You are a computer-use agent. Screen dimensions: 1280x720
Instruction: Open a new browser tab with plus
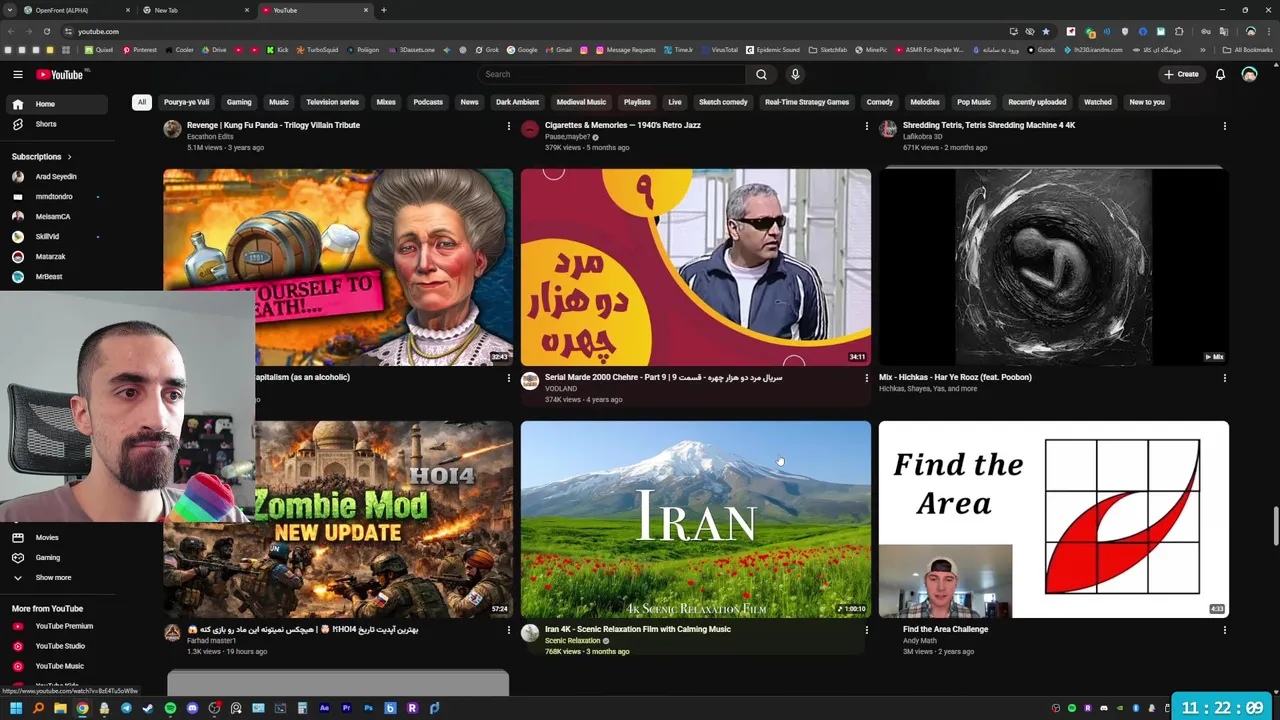[x=384, y=10]
